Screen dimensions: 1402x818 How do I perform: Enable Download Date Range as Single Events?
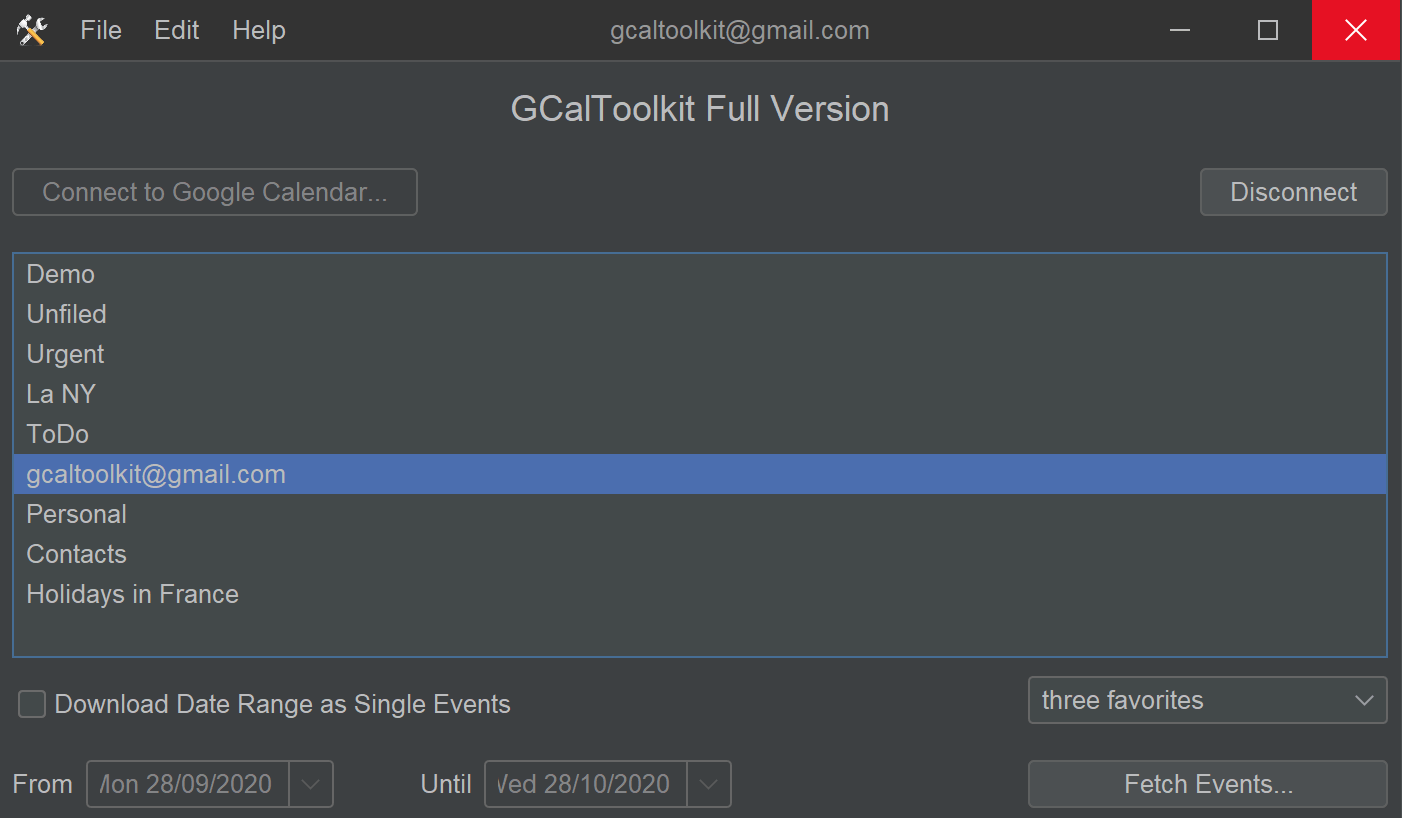[x=32, y=704]
